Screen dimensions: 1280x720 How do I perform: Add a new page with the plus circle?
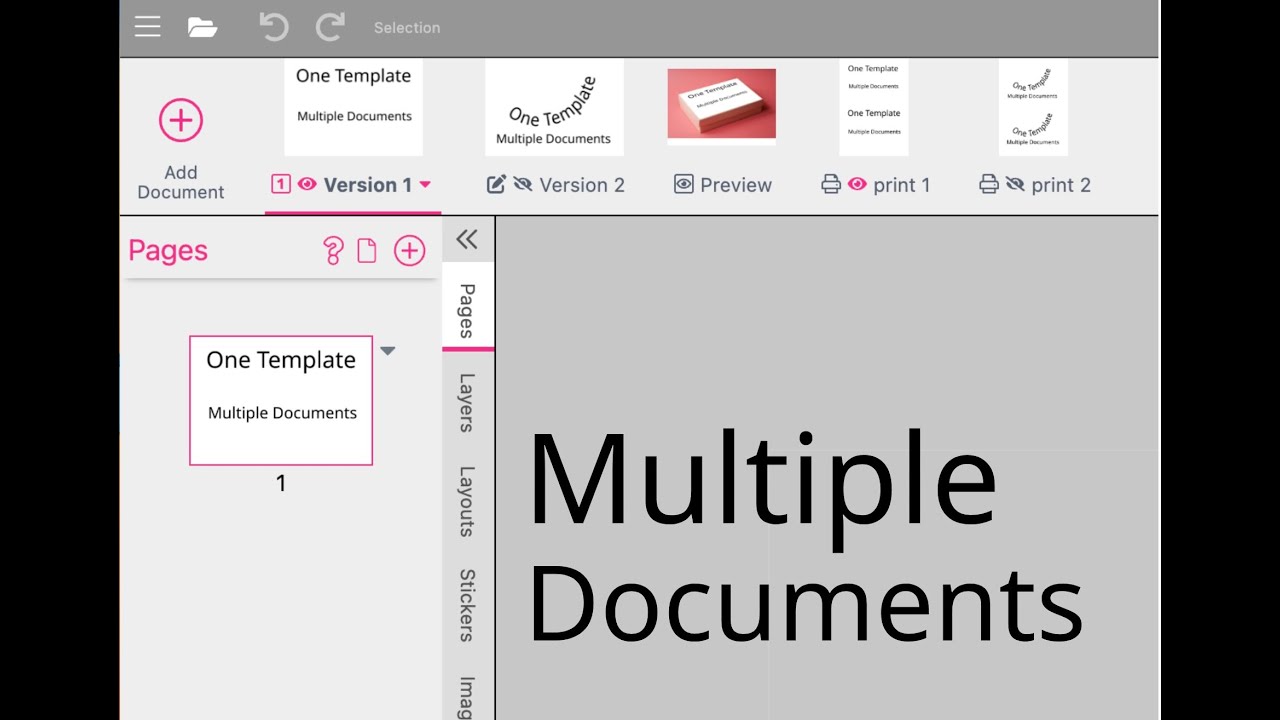click(x=409, y=250)
